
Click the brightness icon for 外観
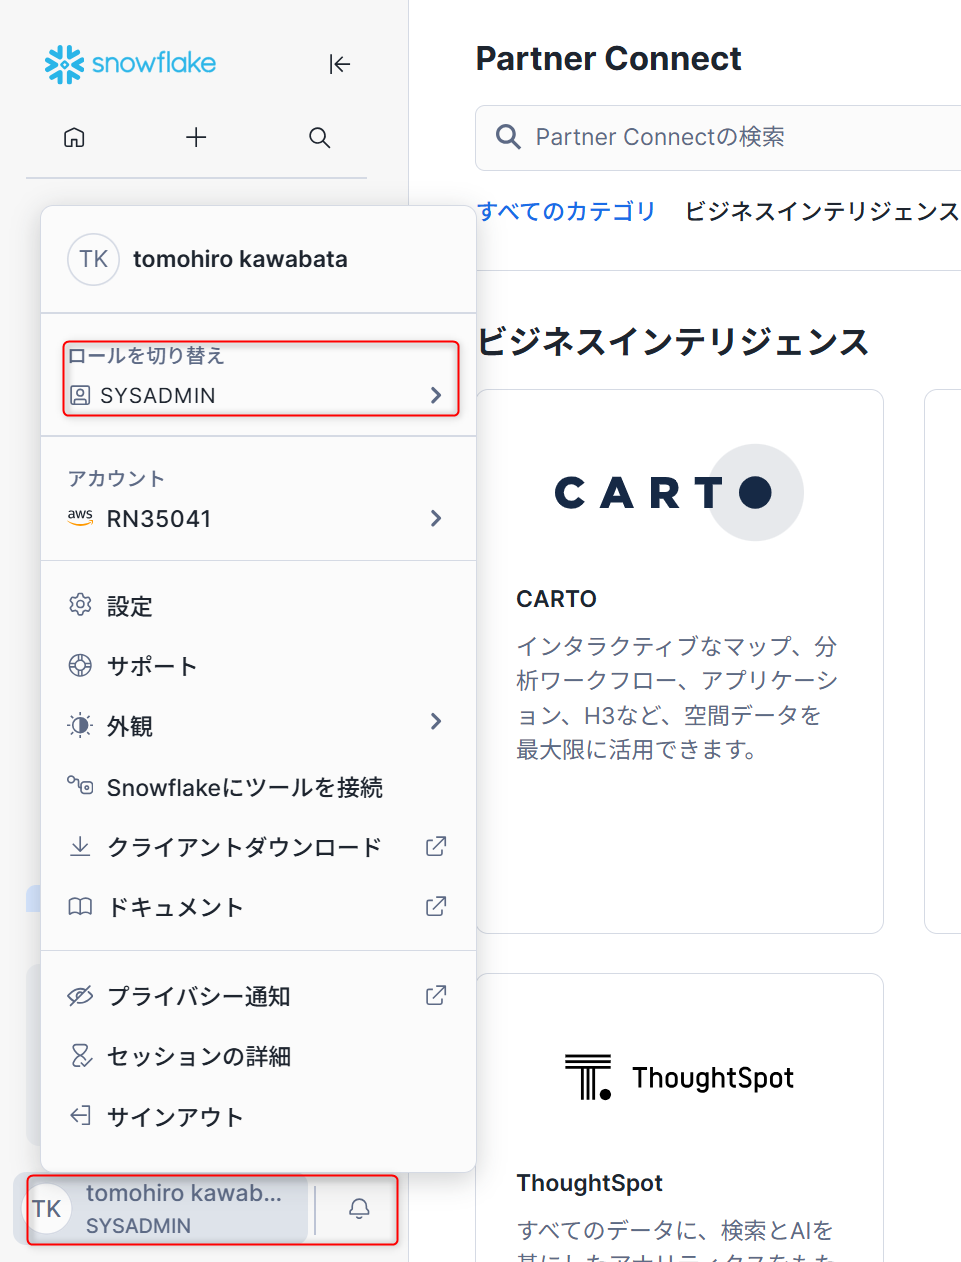tap(80, 725)
